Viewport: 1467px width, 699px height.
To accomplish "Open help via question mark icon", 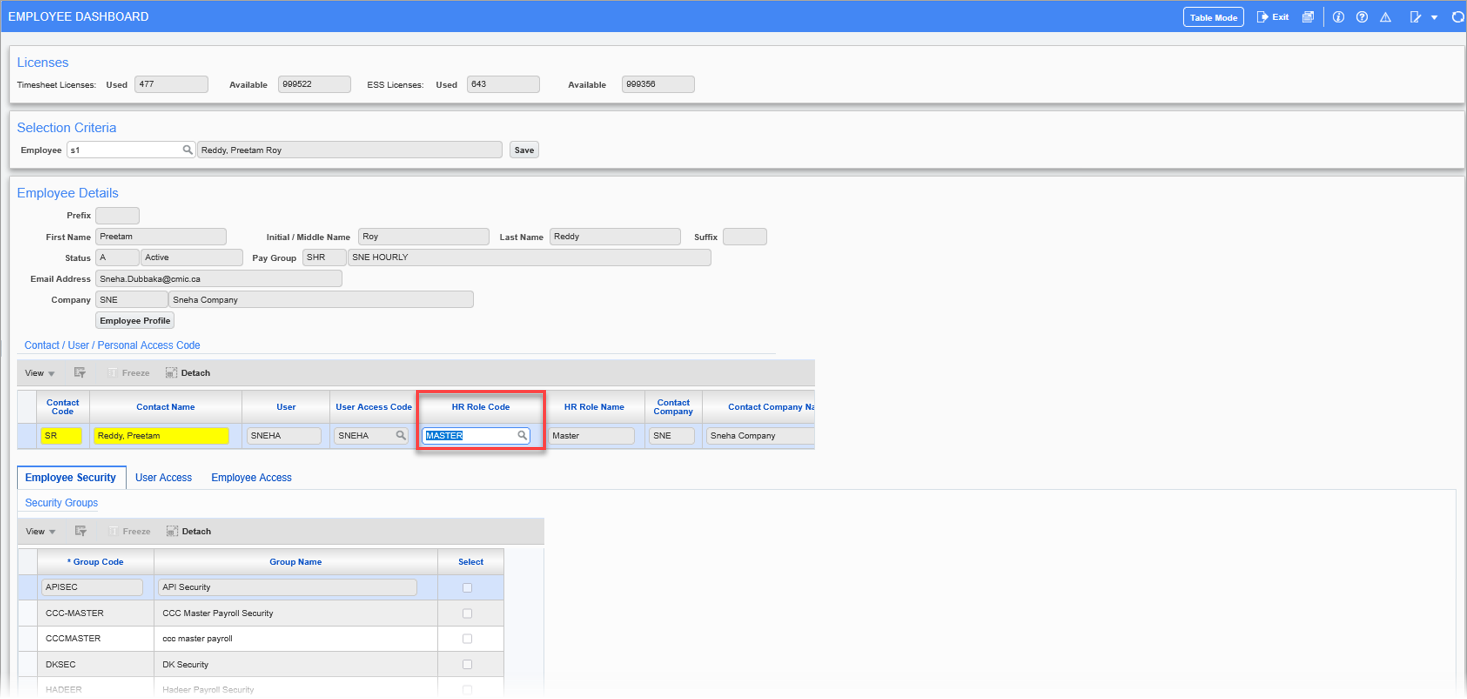I will (x=1362, y=17).
